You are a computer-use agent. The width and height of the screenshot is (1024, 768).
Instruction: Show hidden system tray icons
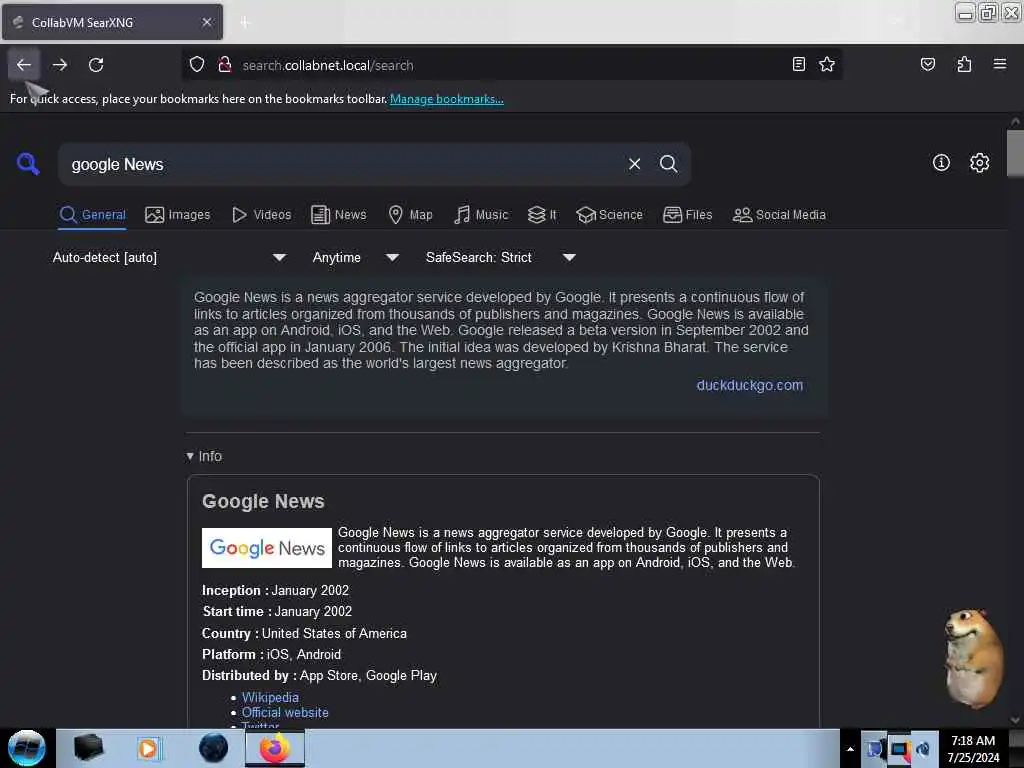[x=850, y=749]
